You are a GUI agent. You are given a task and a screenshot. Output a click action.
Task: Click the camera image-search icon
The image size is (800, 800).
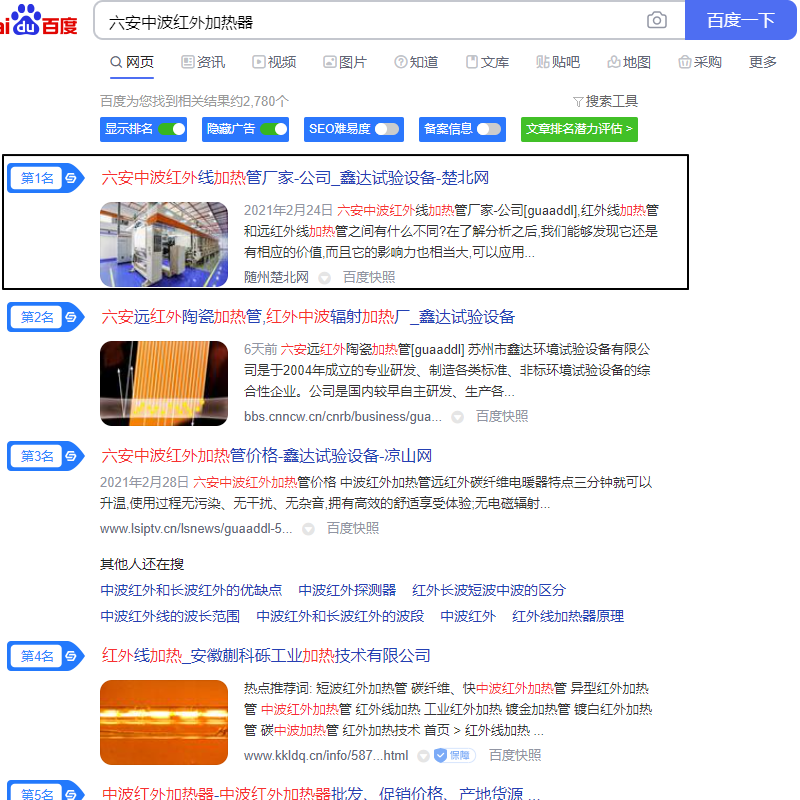(x=656, y=20)
